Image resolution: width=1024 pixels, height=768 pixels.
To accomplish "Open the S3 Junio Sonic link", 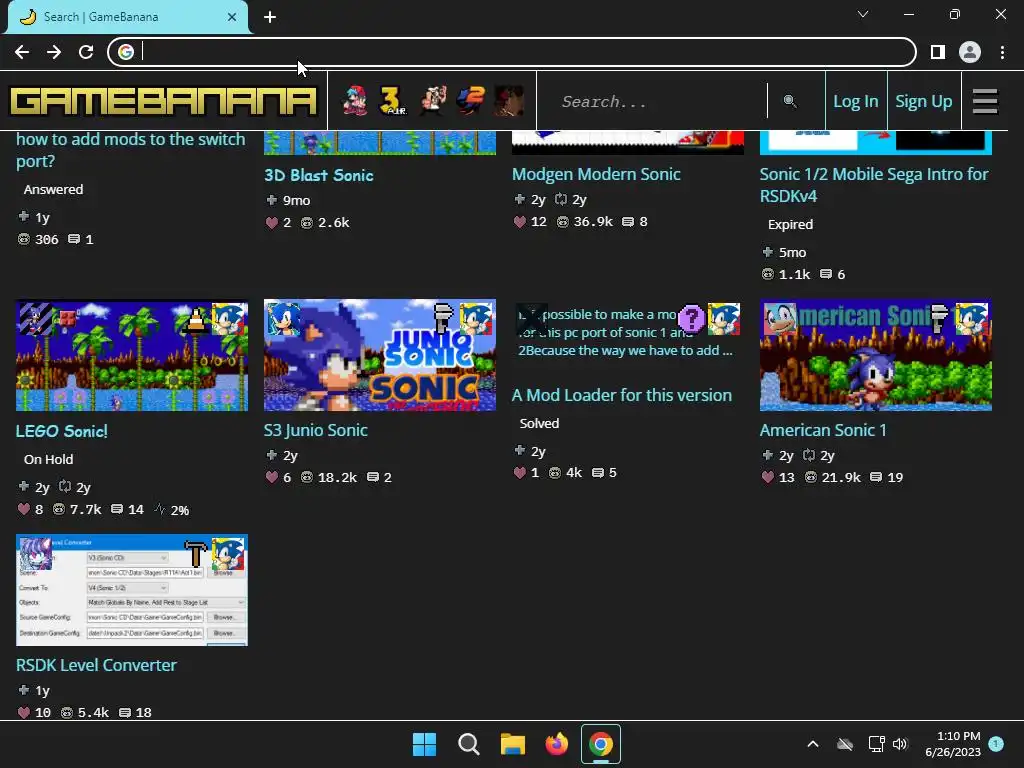I will coord(315,430).
